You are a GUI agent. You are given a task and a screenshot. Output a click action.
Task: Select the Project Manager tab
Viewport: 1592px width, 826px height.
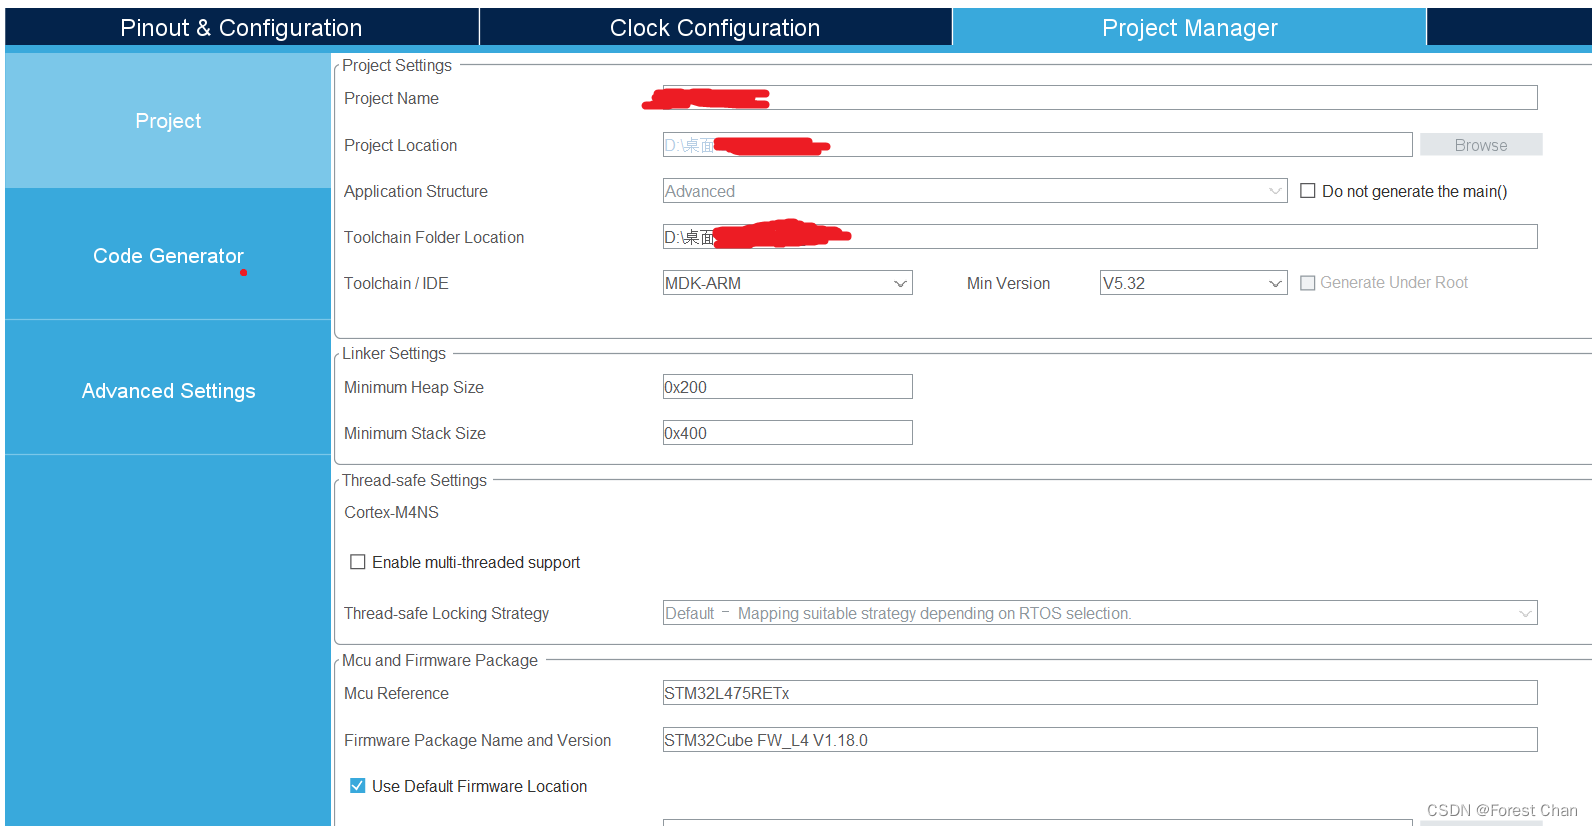(1189, 27)
